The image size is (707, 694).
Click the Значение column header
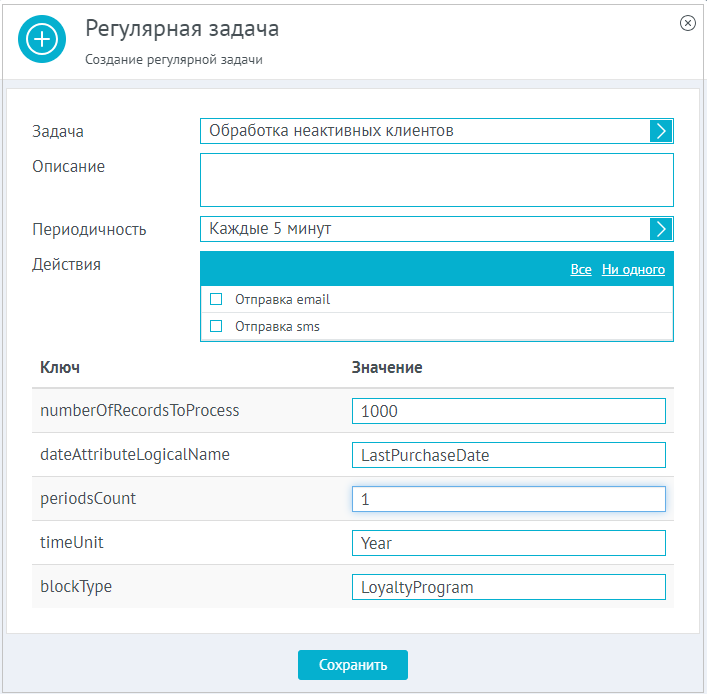pyautogui.click(x=387, y=368)
